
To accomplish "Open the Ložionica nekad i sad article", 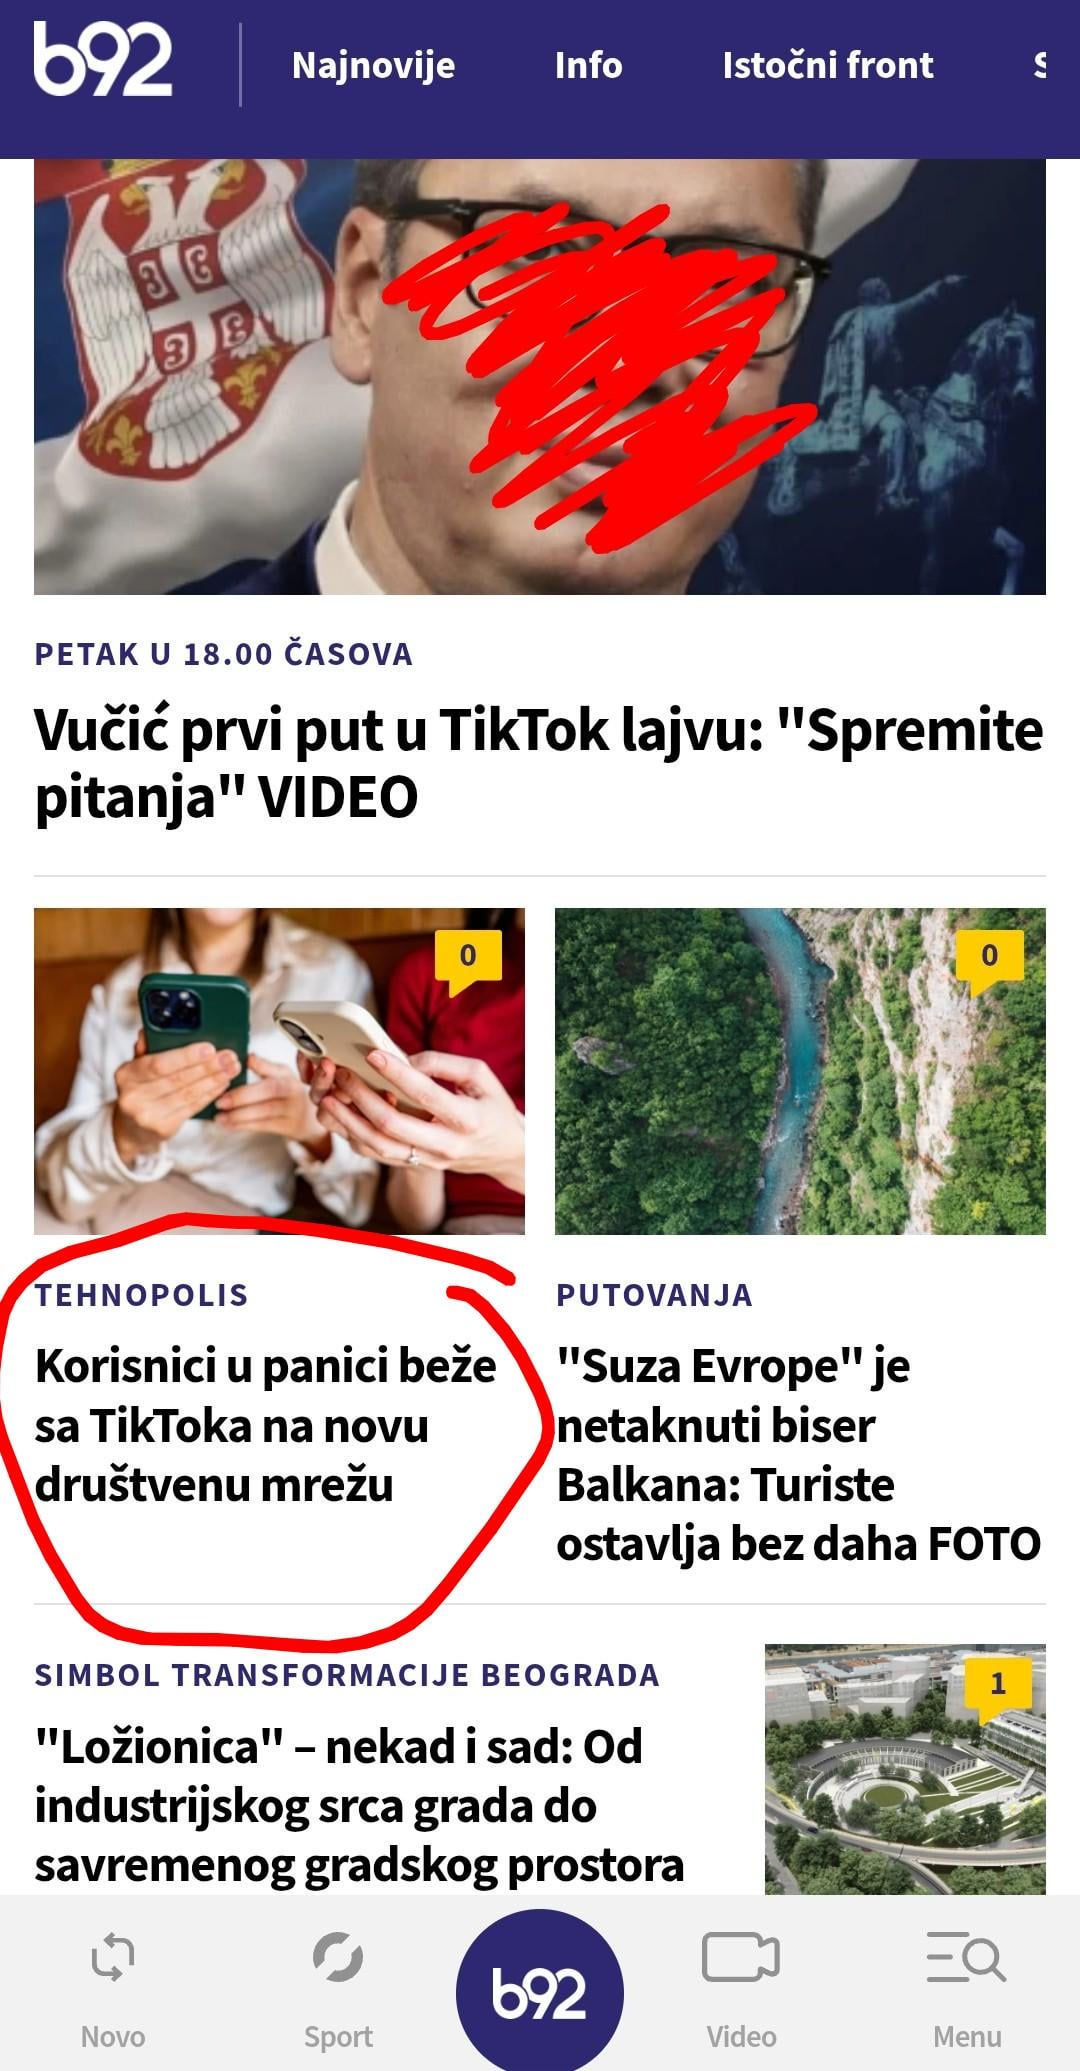I will pyautogui.click(x=360, y=1805).
